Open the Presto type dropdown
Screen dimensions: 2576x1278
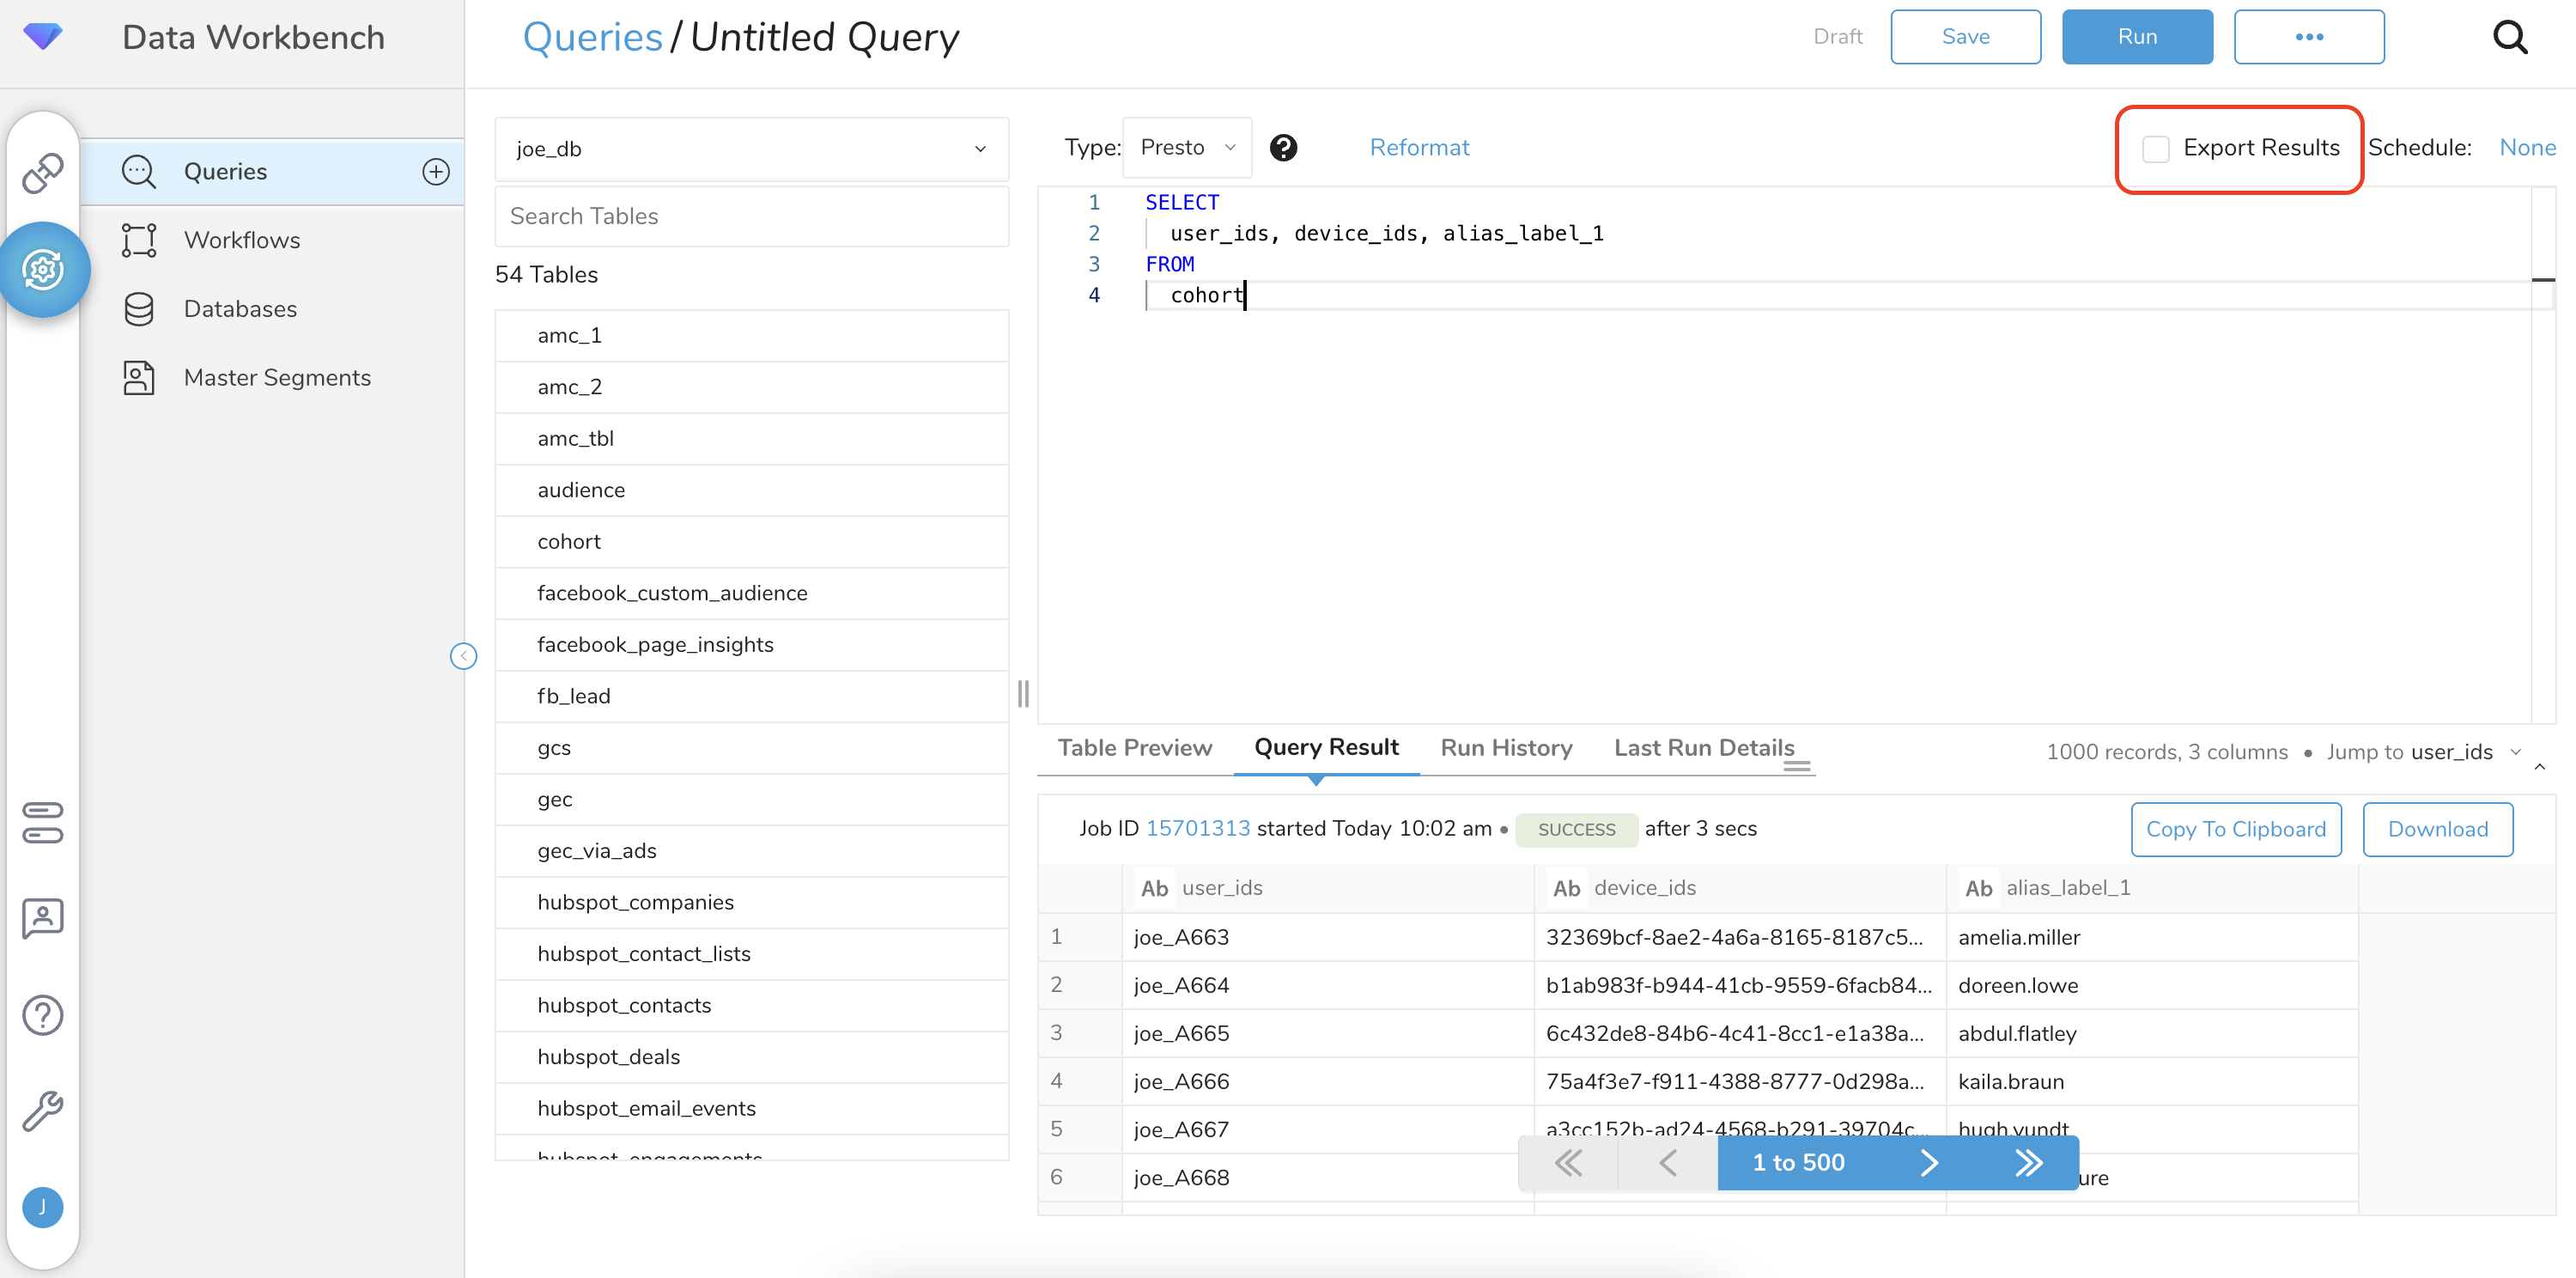point(1187,148)
